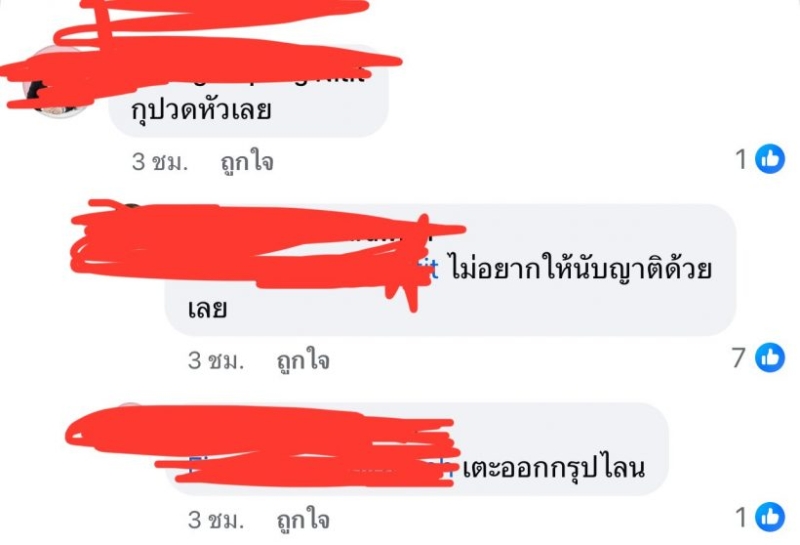Click the blue thumbs-up icon beside กุปวดหัวเลย comment
This screenshot has width=800, height=545.
pyautogui.click(x=770, y=159)
